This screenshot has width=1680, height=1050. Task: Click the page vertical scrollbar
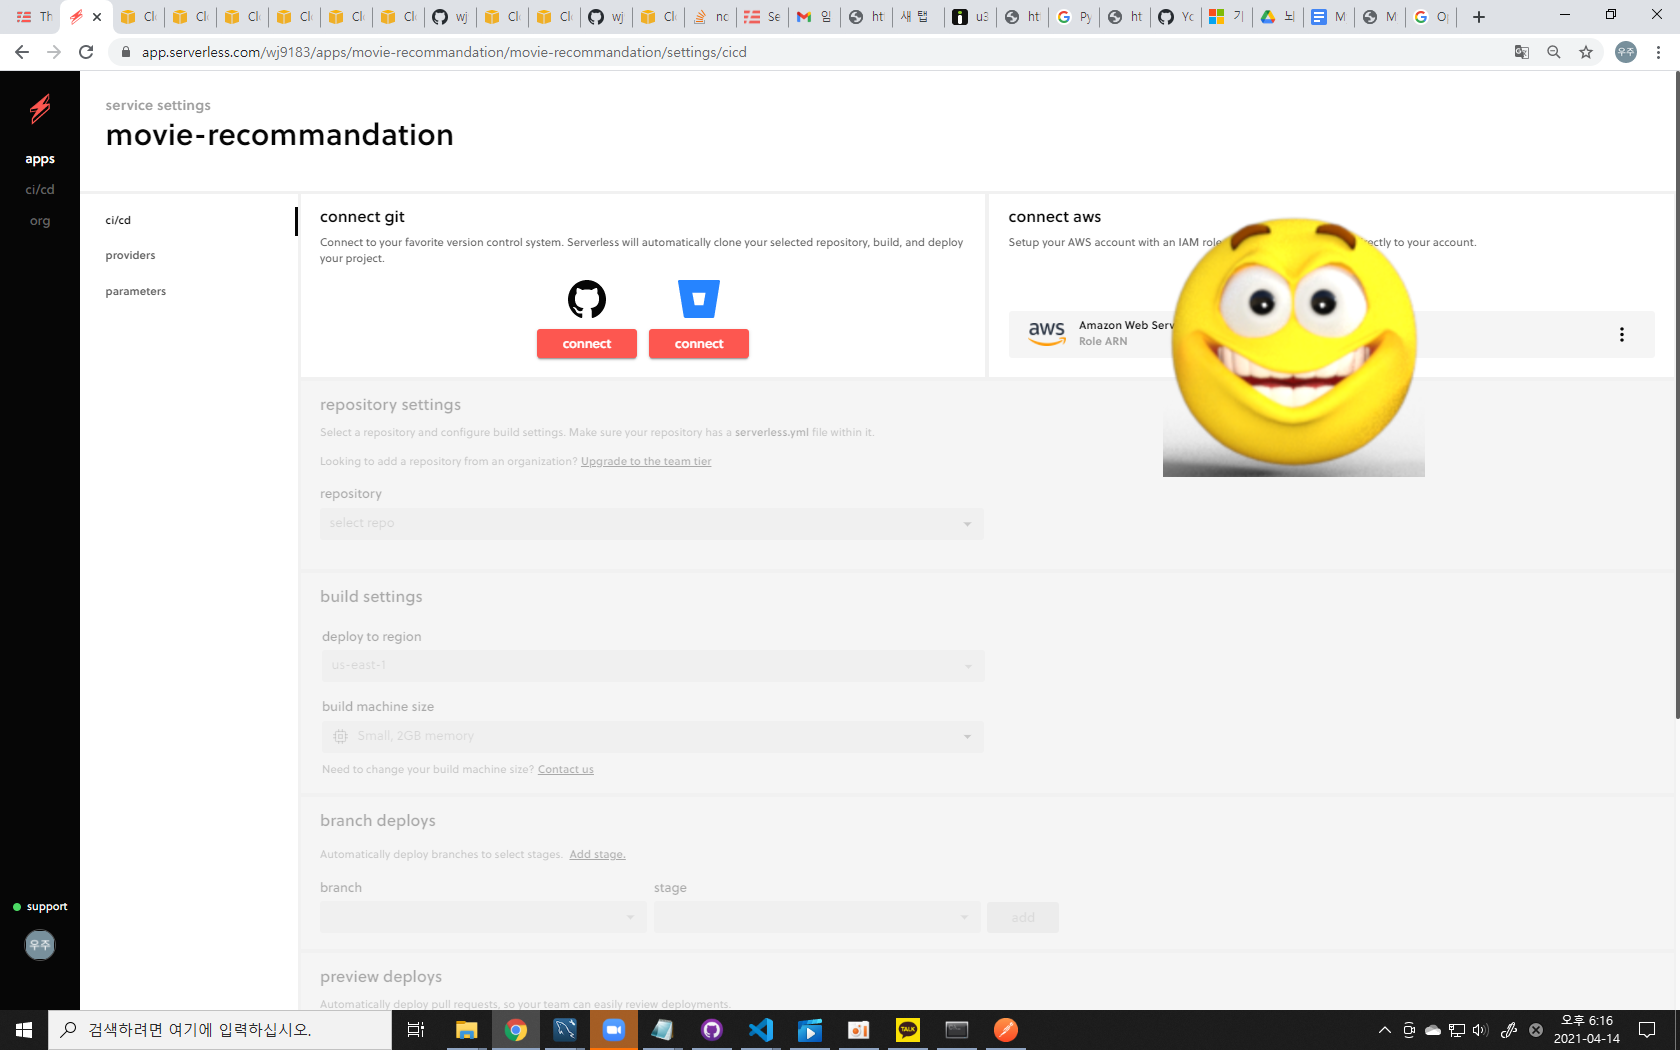click(x=1677, y=395)
